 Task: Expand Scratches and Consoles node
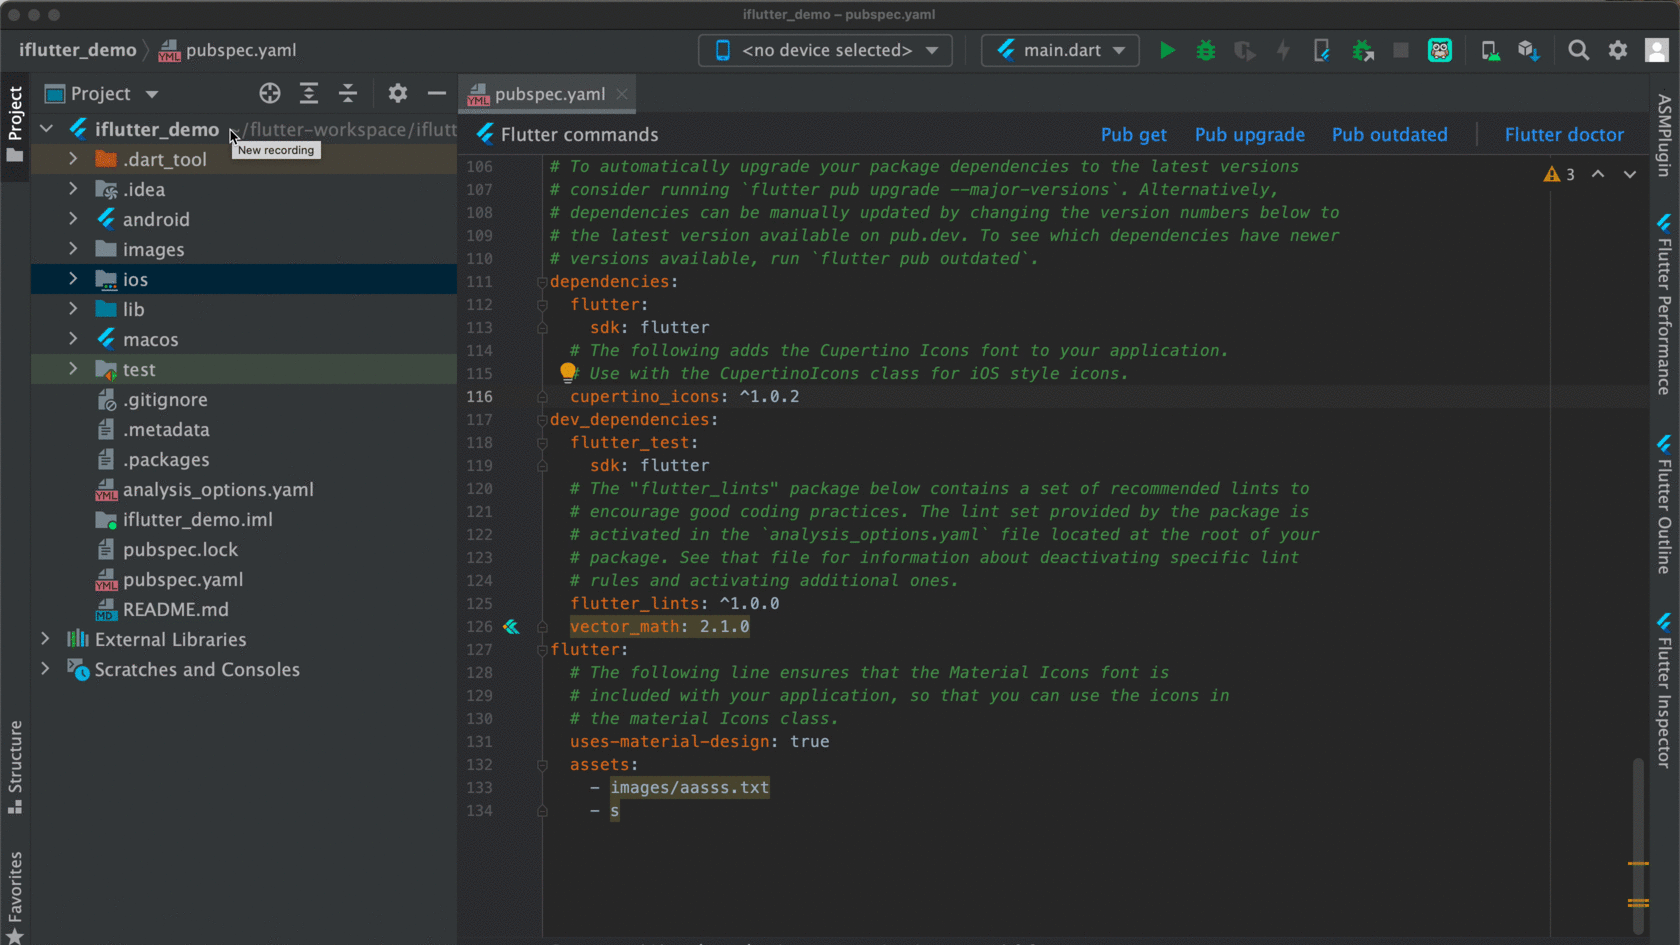pyautogui.click(x=45, y=669)
